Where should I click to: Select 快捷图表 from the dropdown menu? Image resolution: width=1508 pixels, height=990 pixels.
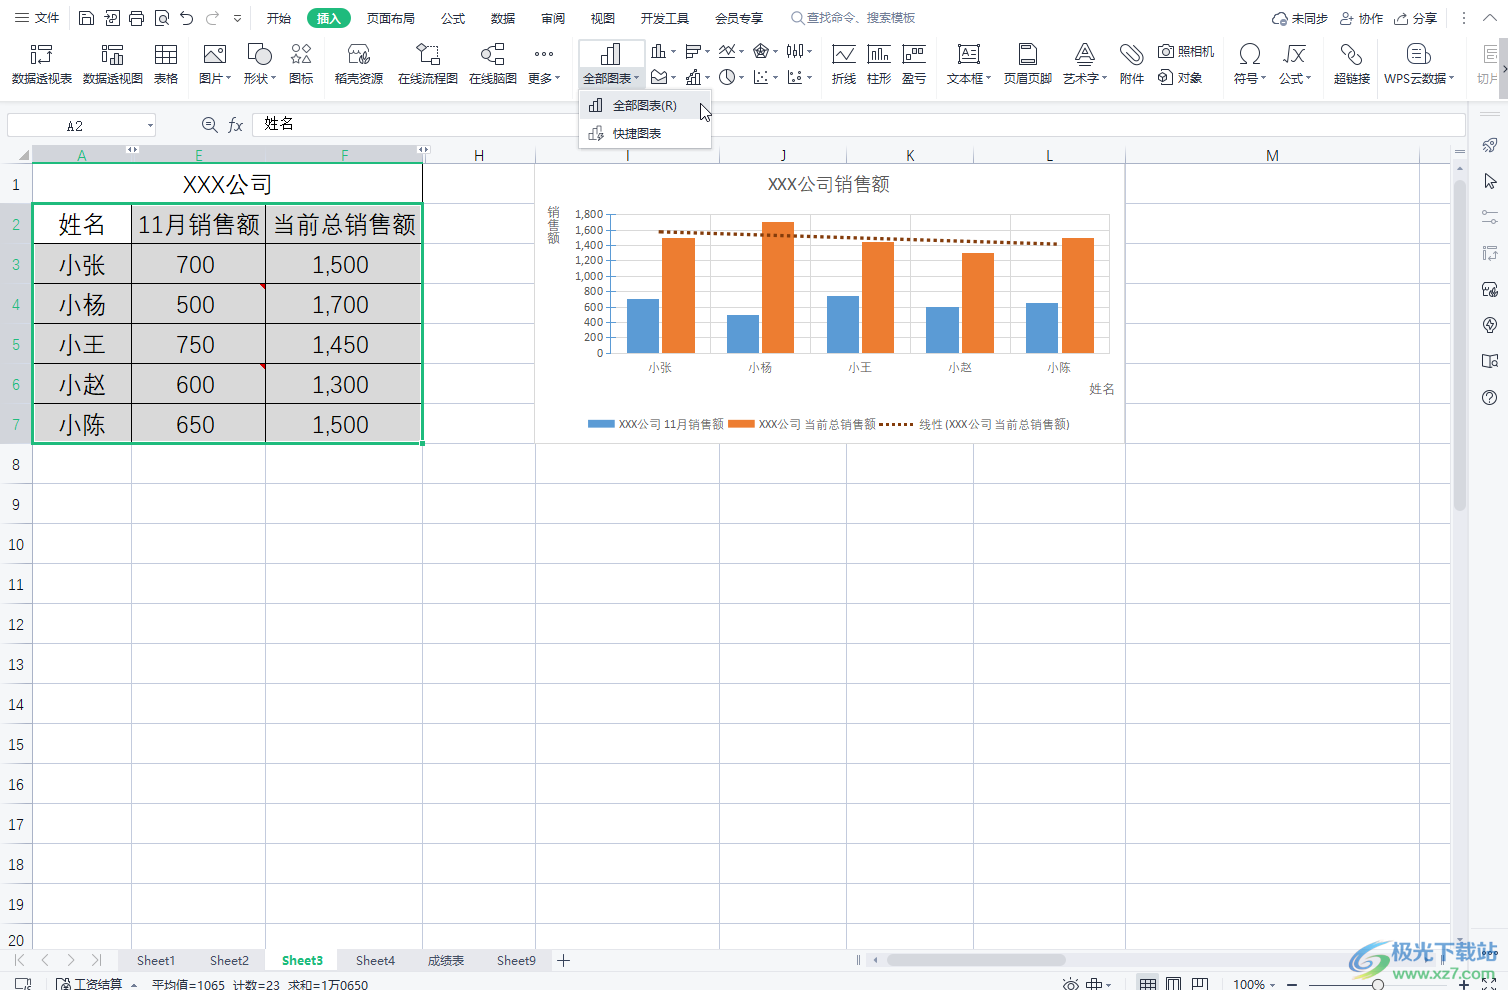[645, 133]
